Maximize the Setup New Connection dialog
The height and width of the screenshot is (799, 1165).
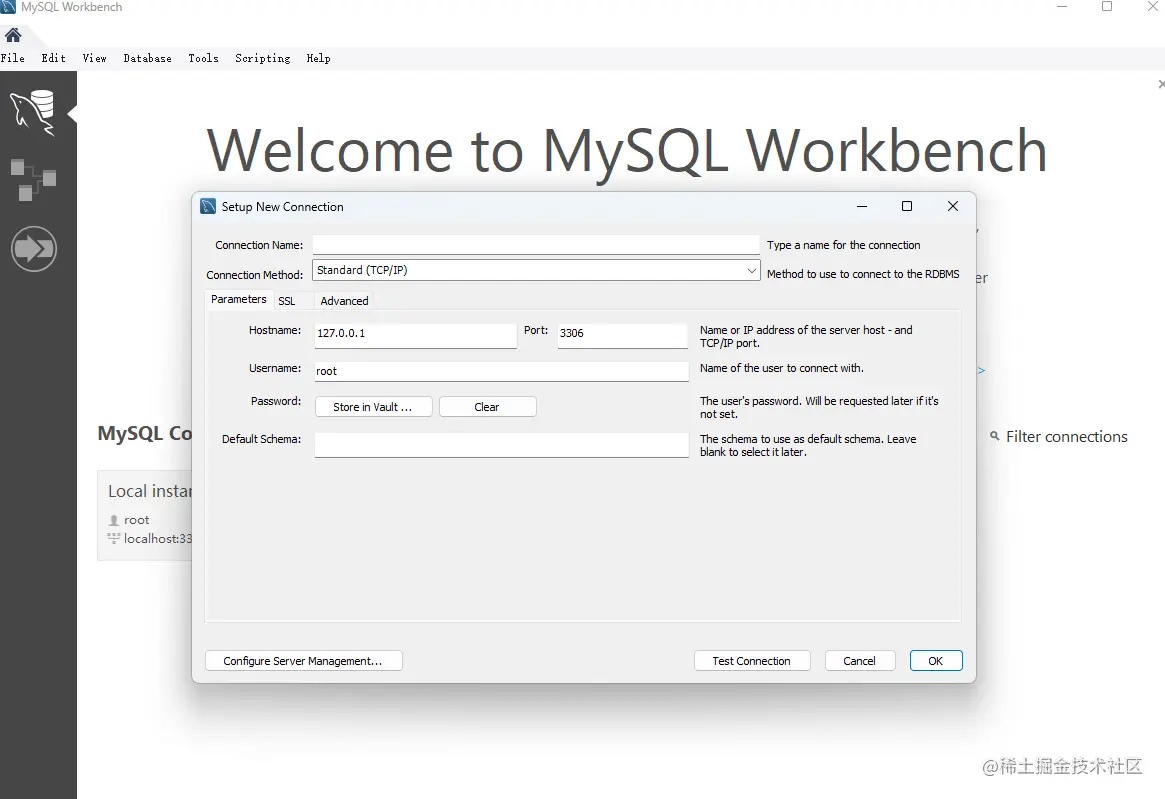tap(906, 206)
